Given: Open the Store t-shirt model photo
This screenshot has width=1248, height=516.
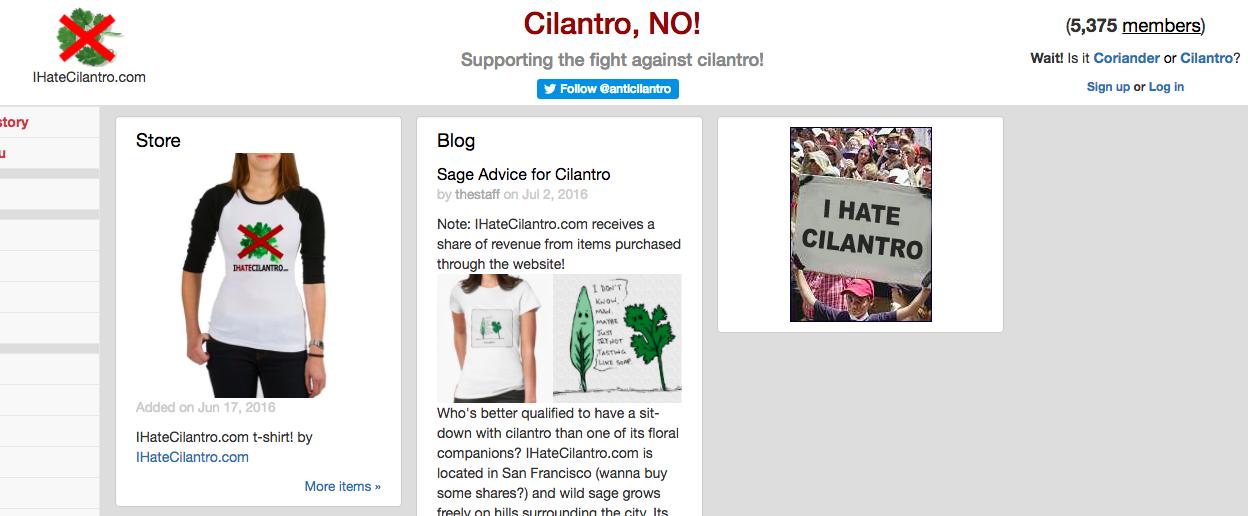Looking at the screenshot, I should pos(258,275).
